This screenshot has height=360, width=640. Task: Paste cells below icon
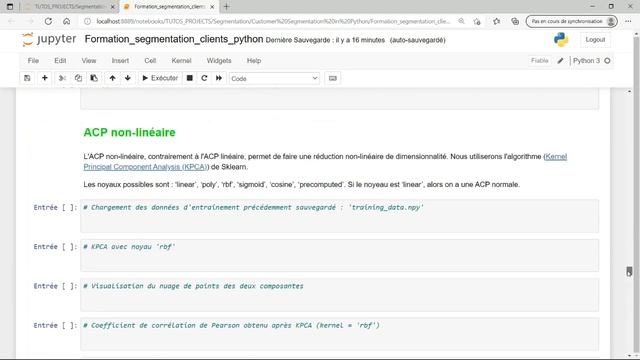coord(94,78)
